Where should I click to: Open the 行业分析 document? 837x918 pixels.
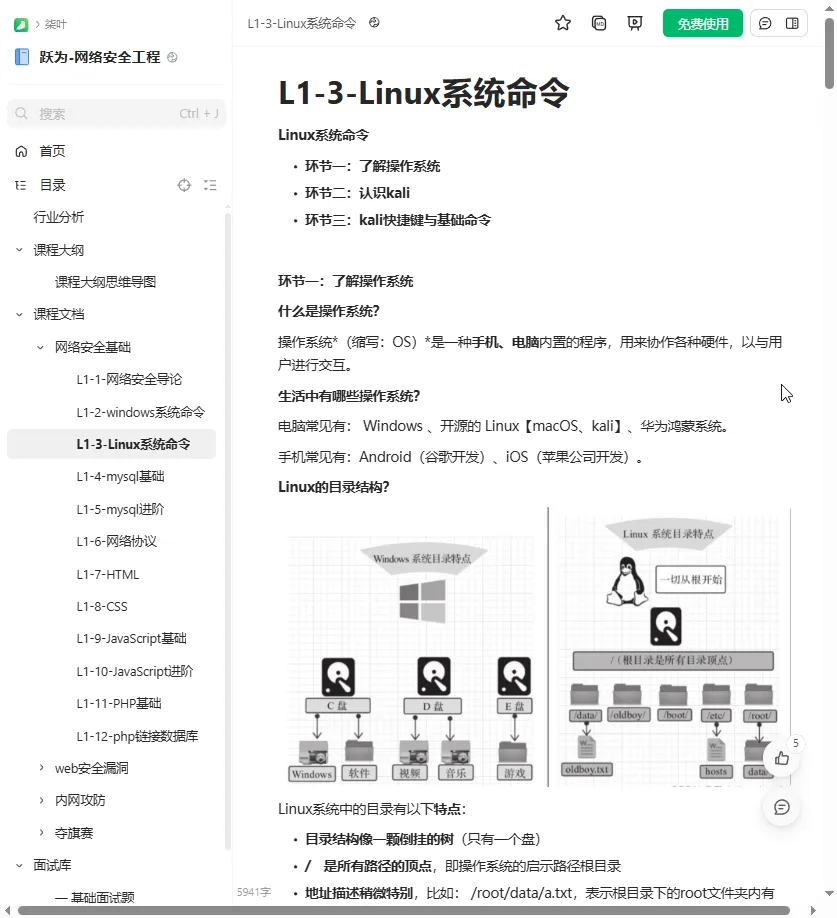(x=59, y=217)
